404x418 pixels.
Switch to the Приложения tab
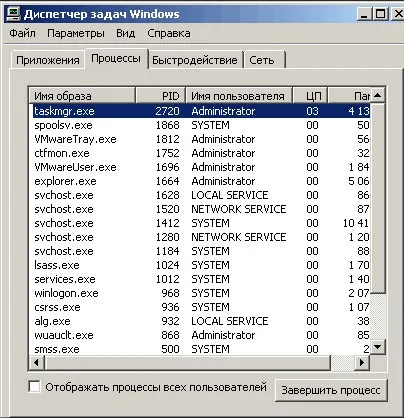click(48, 60)
